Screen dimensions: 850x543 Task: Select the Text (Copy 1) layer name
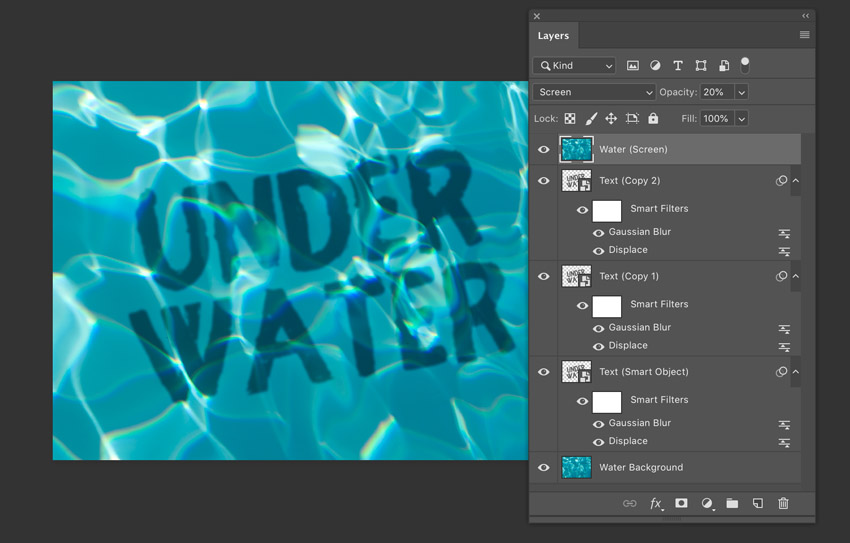pos(629,276)
